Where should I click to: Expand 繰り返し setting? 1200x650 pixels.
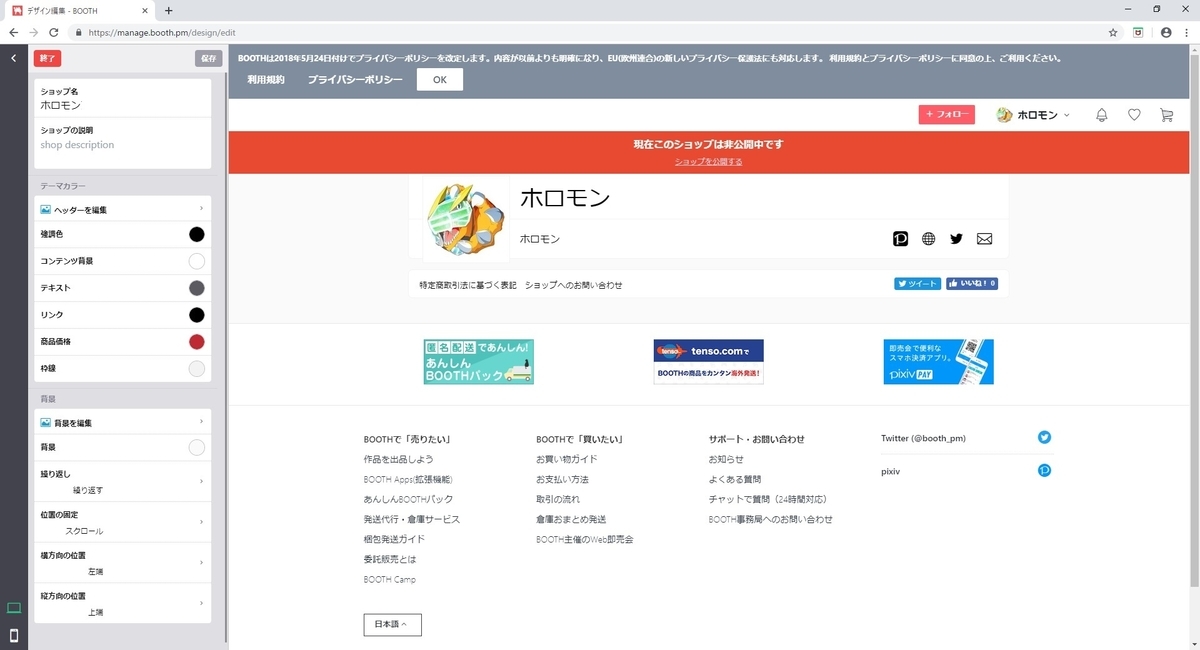(x=123, y=481)
